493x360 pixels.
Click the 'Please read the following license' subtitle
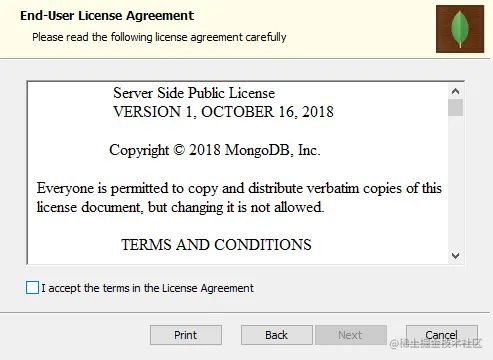point(159,37)
